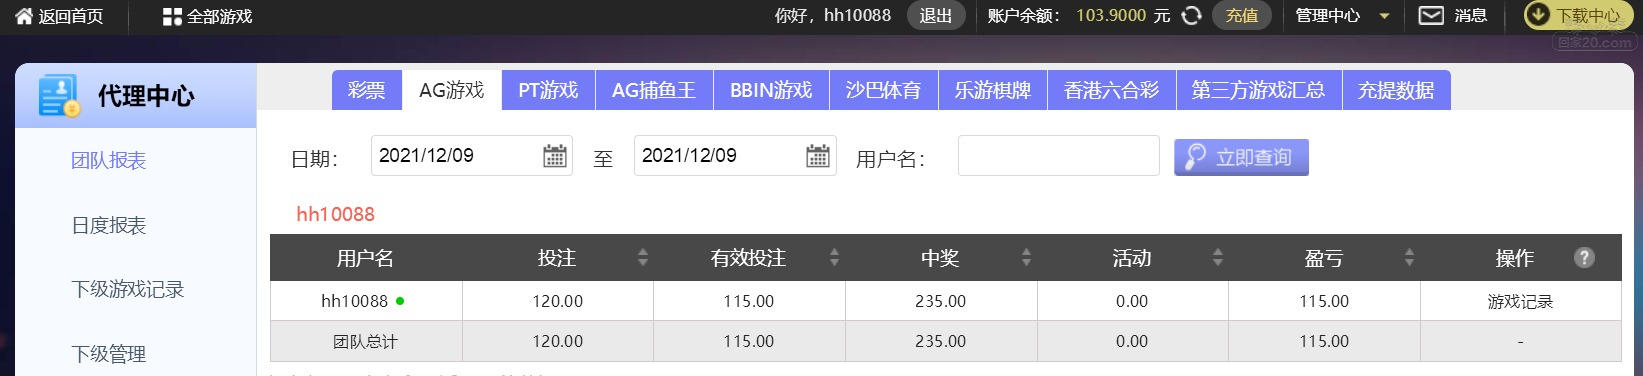The image size is (1643, 376).
Task: Sort by 有效投注 column arrows
Action: click(834, 258)
